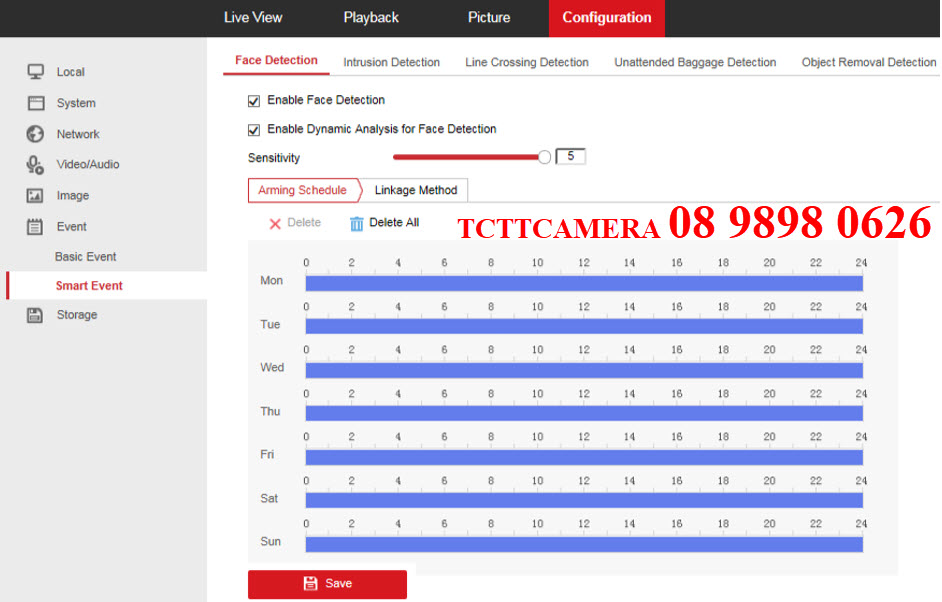Select Smart Event in the sidebar

pyautogui.click(x=89, y=286)
